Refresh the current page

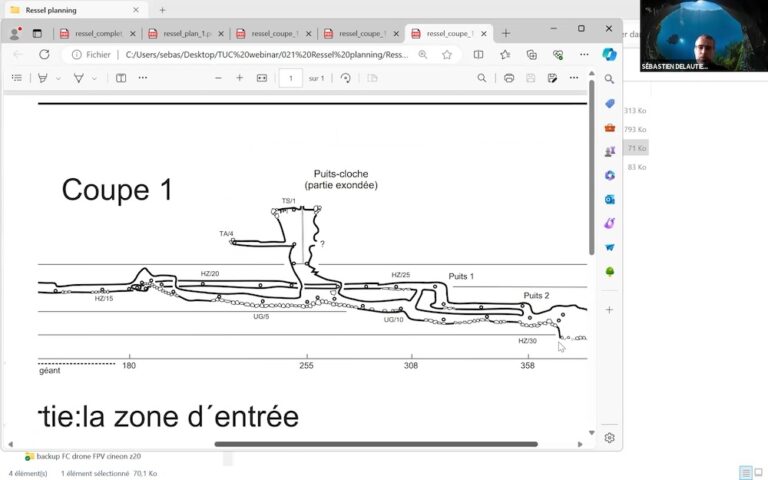click(x=44, y=54)
